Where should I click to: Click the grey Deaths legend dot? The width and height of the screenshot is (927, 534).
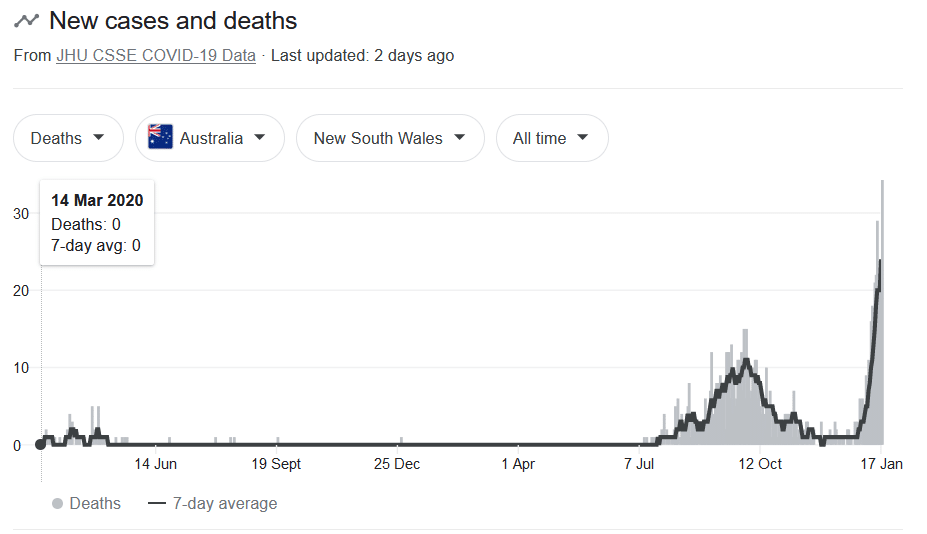coord(57,503)
